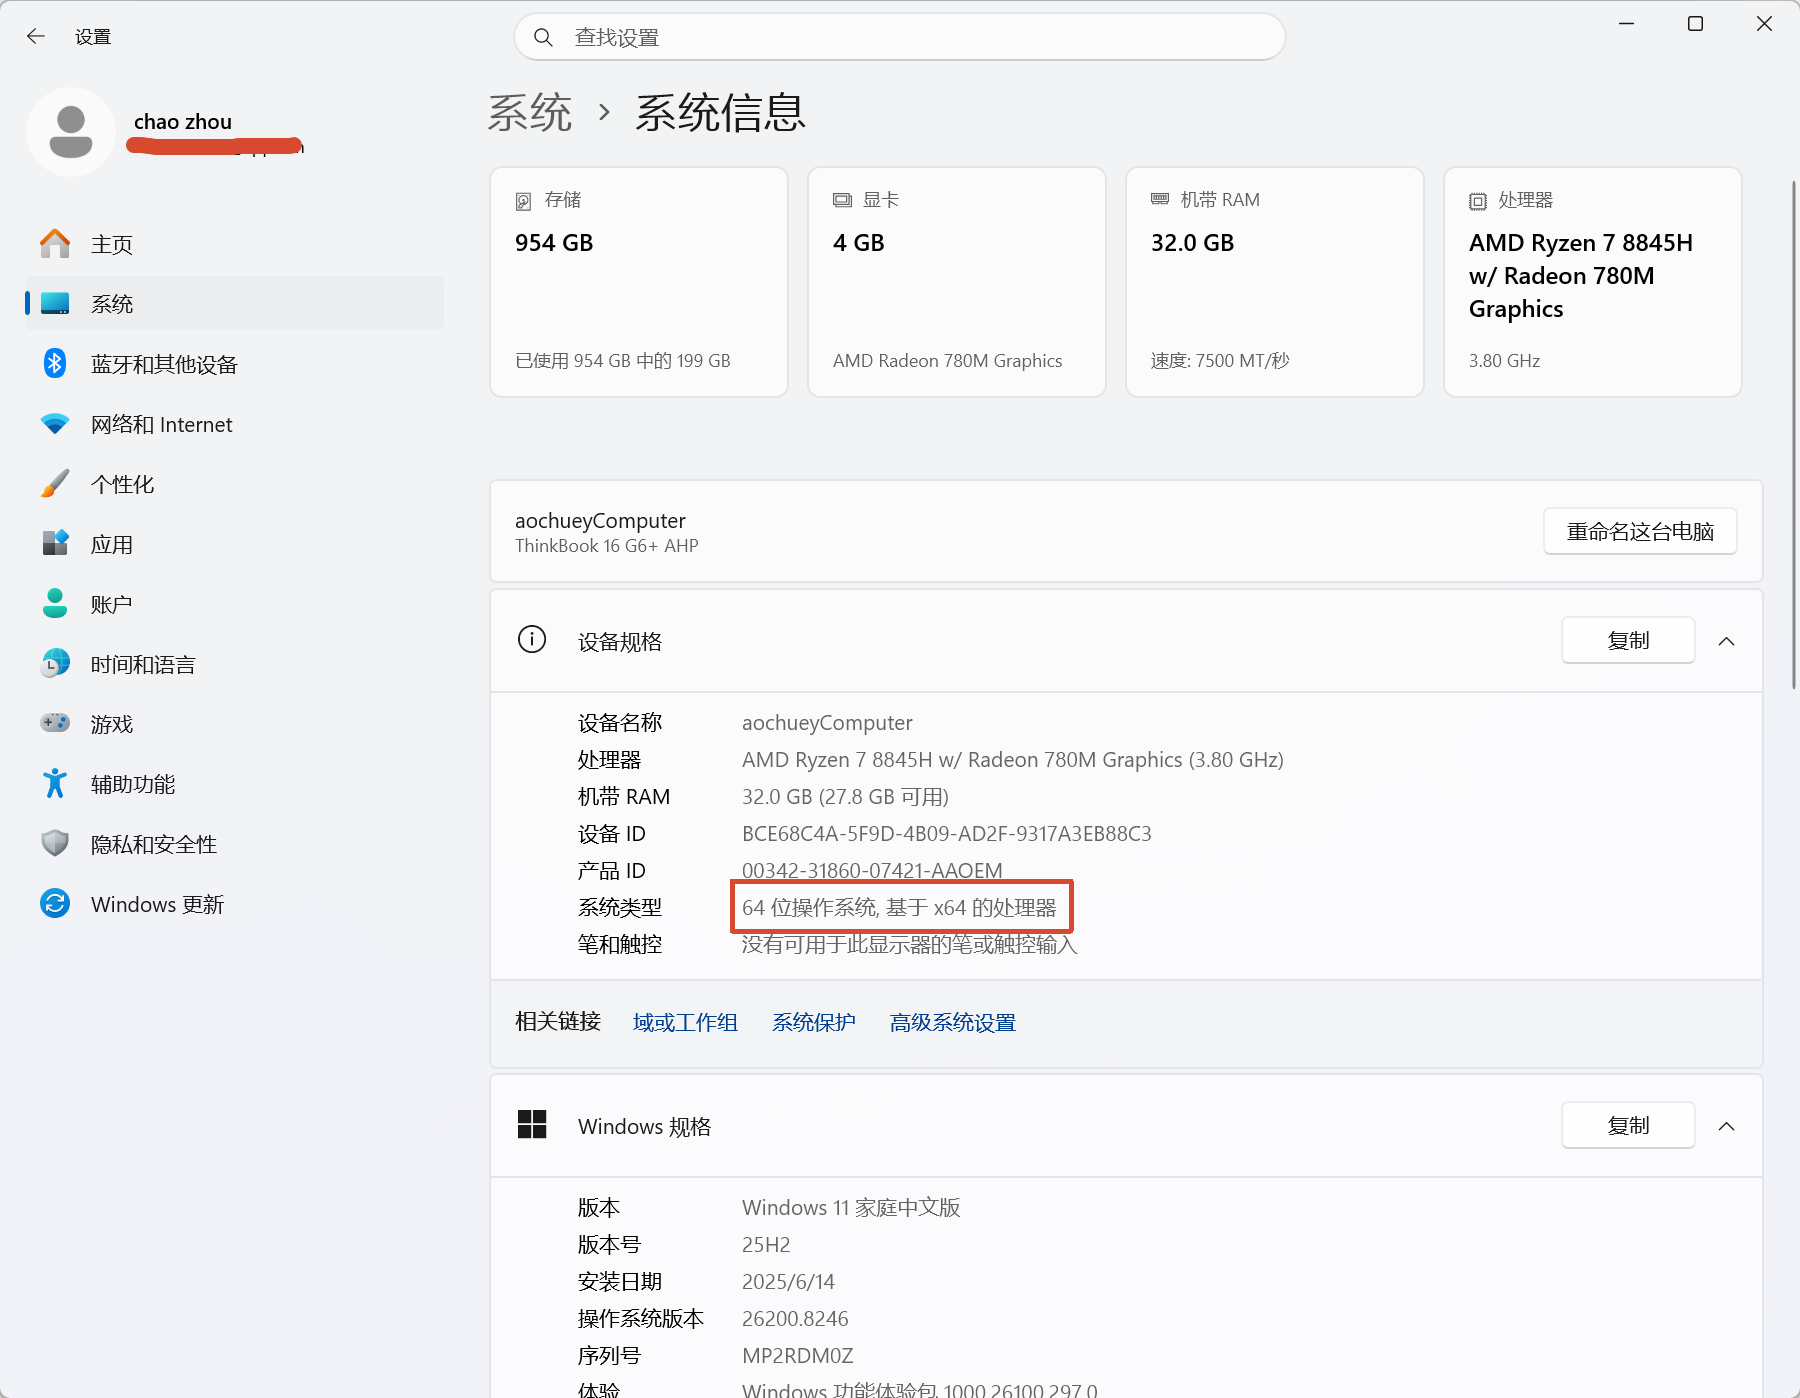This screenshot has height=1398, width=1800.
Task: Select 蓝牙和其他设备 menu item
Action: click(234, 364)
